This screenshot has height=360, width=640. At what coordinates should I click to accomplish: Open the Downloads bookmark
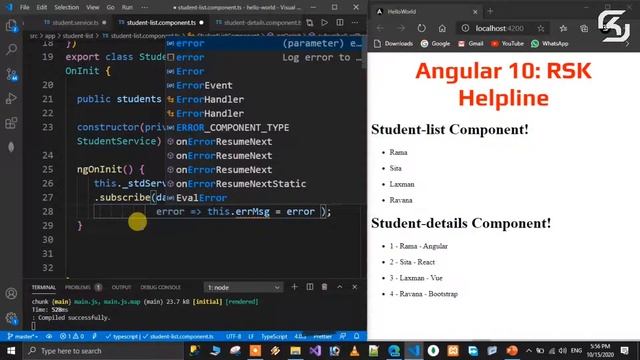(393, 44)
